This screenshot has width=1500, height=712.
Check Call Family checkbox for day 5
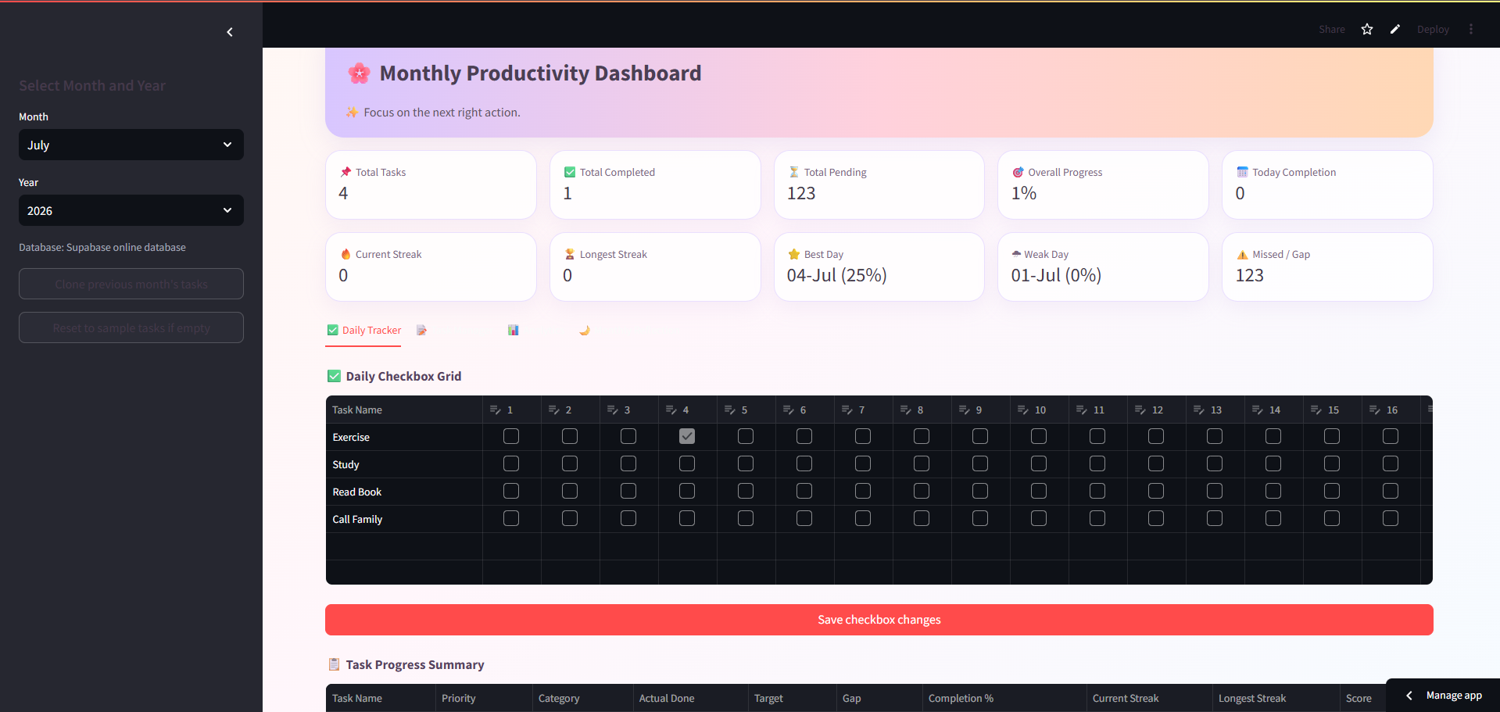point(745,518)
